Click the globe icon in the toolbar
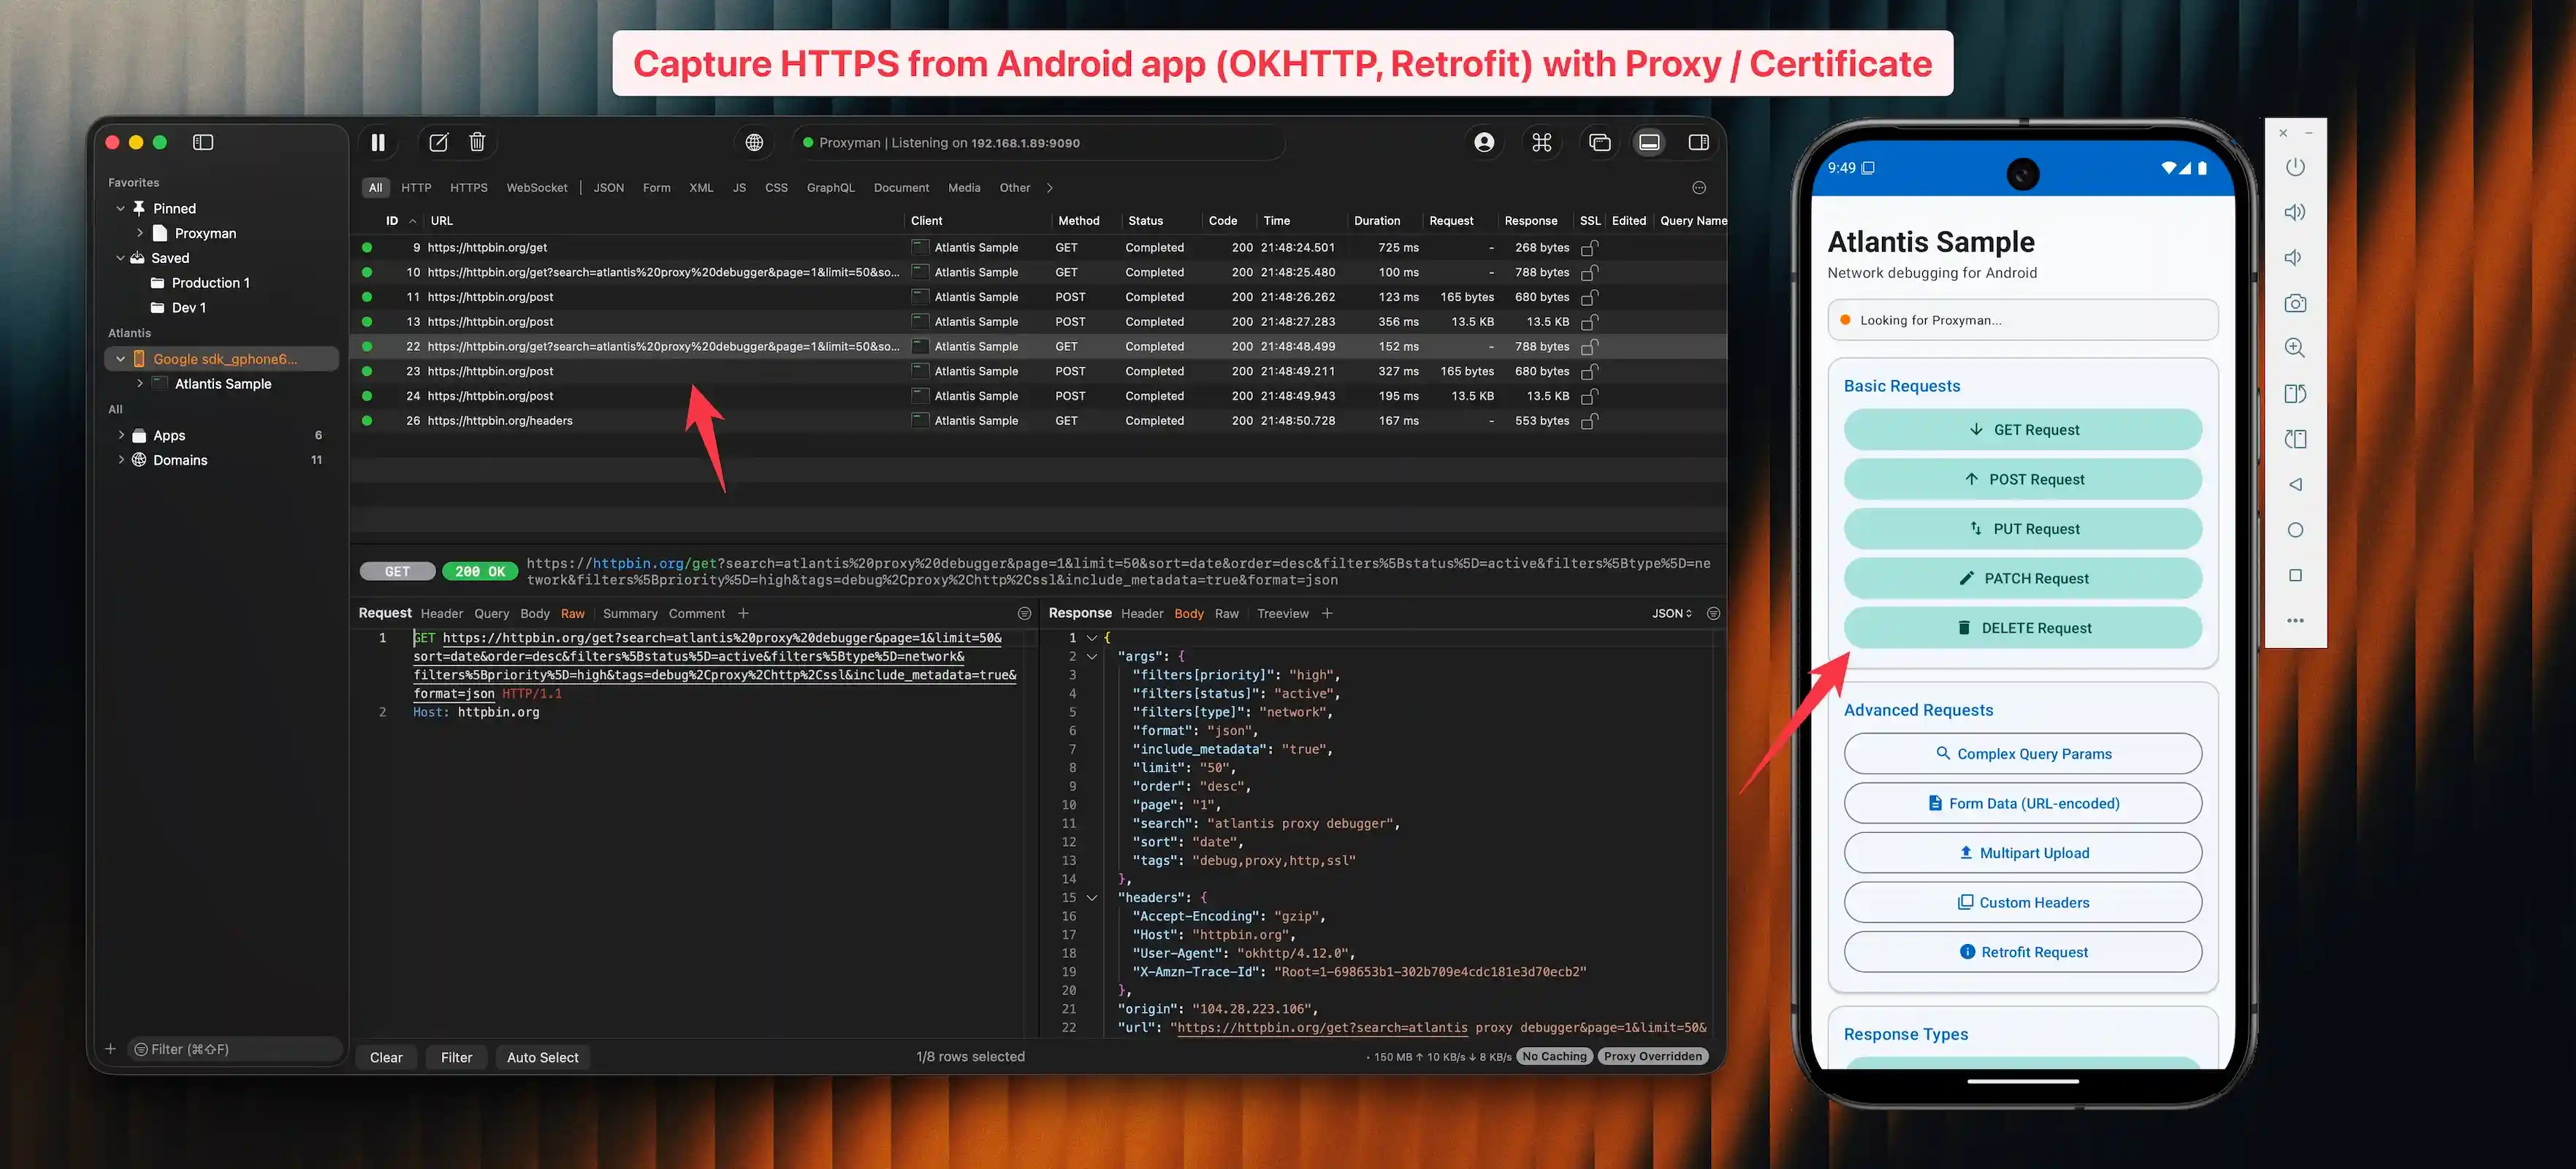Screen dimensions: 2576x1169 (x=753, y=142)
